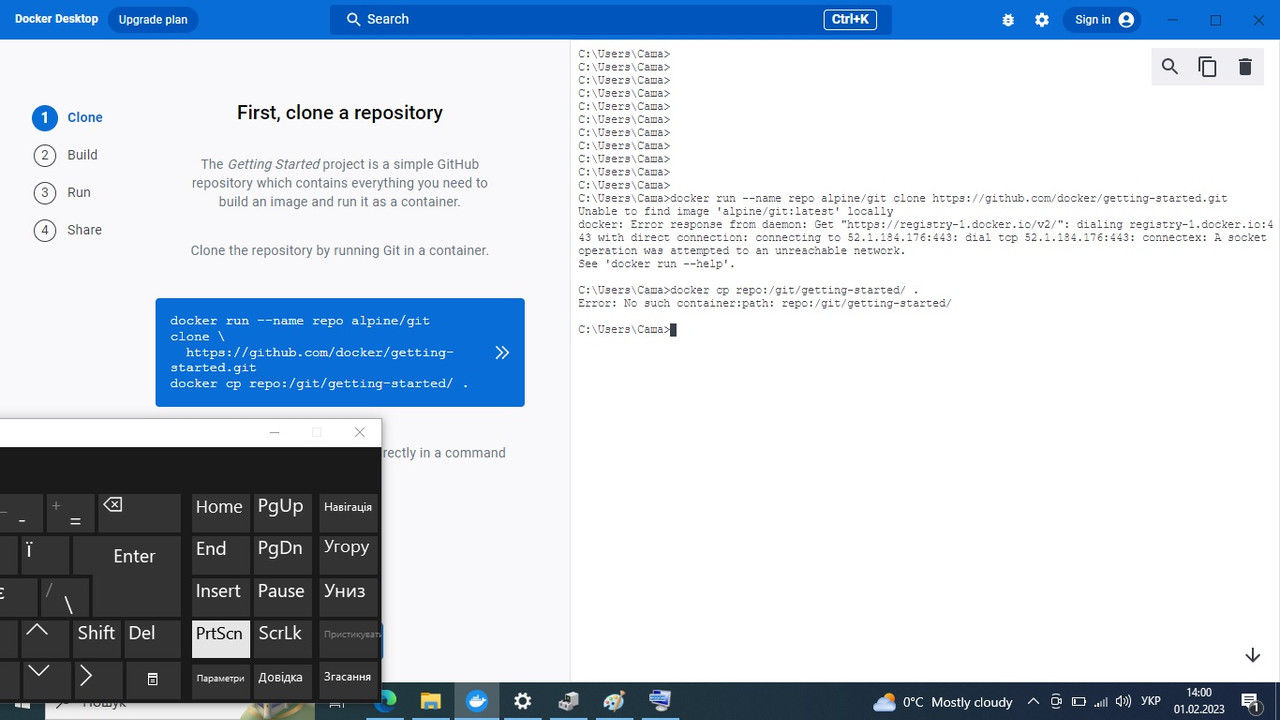The image size is (1280, 720).
Task: Search the terminal output with magnifier icon
Action: (1170, 67)
